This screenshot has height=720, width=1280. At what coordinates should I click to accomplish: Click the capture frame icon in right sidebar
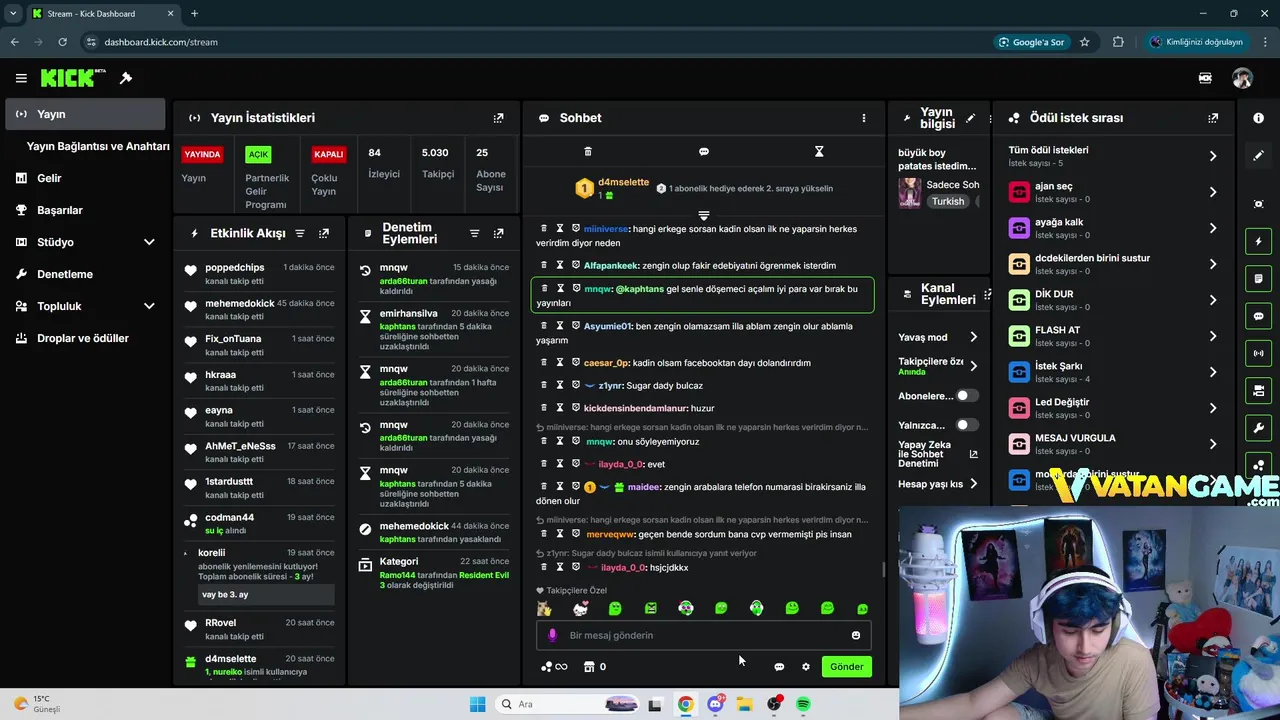point(1258,204)
